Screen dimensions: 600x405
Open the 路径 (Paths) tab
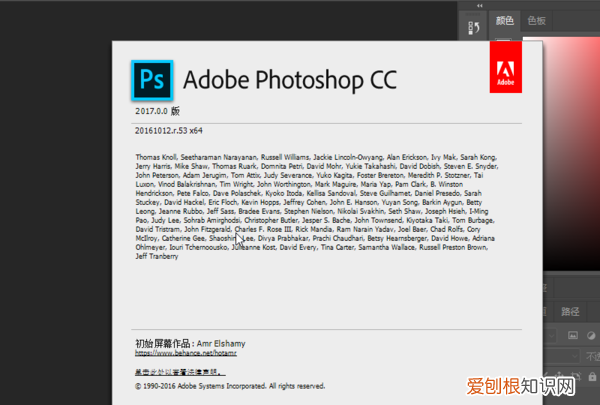572,311
